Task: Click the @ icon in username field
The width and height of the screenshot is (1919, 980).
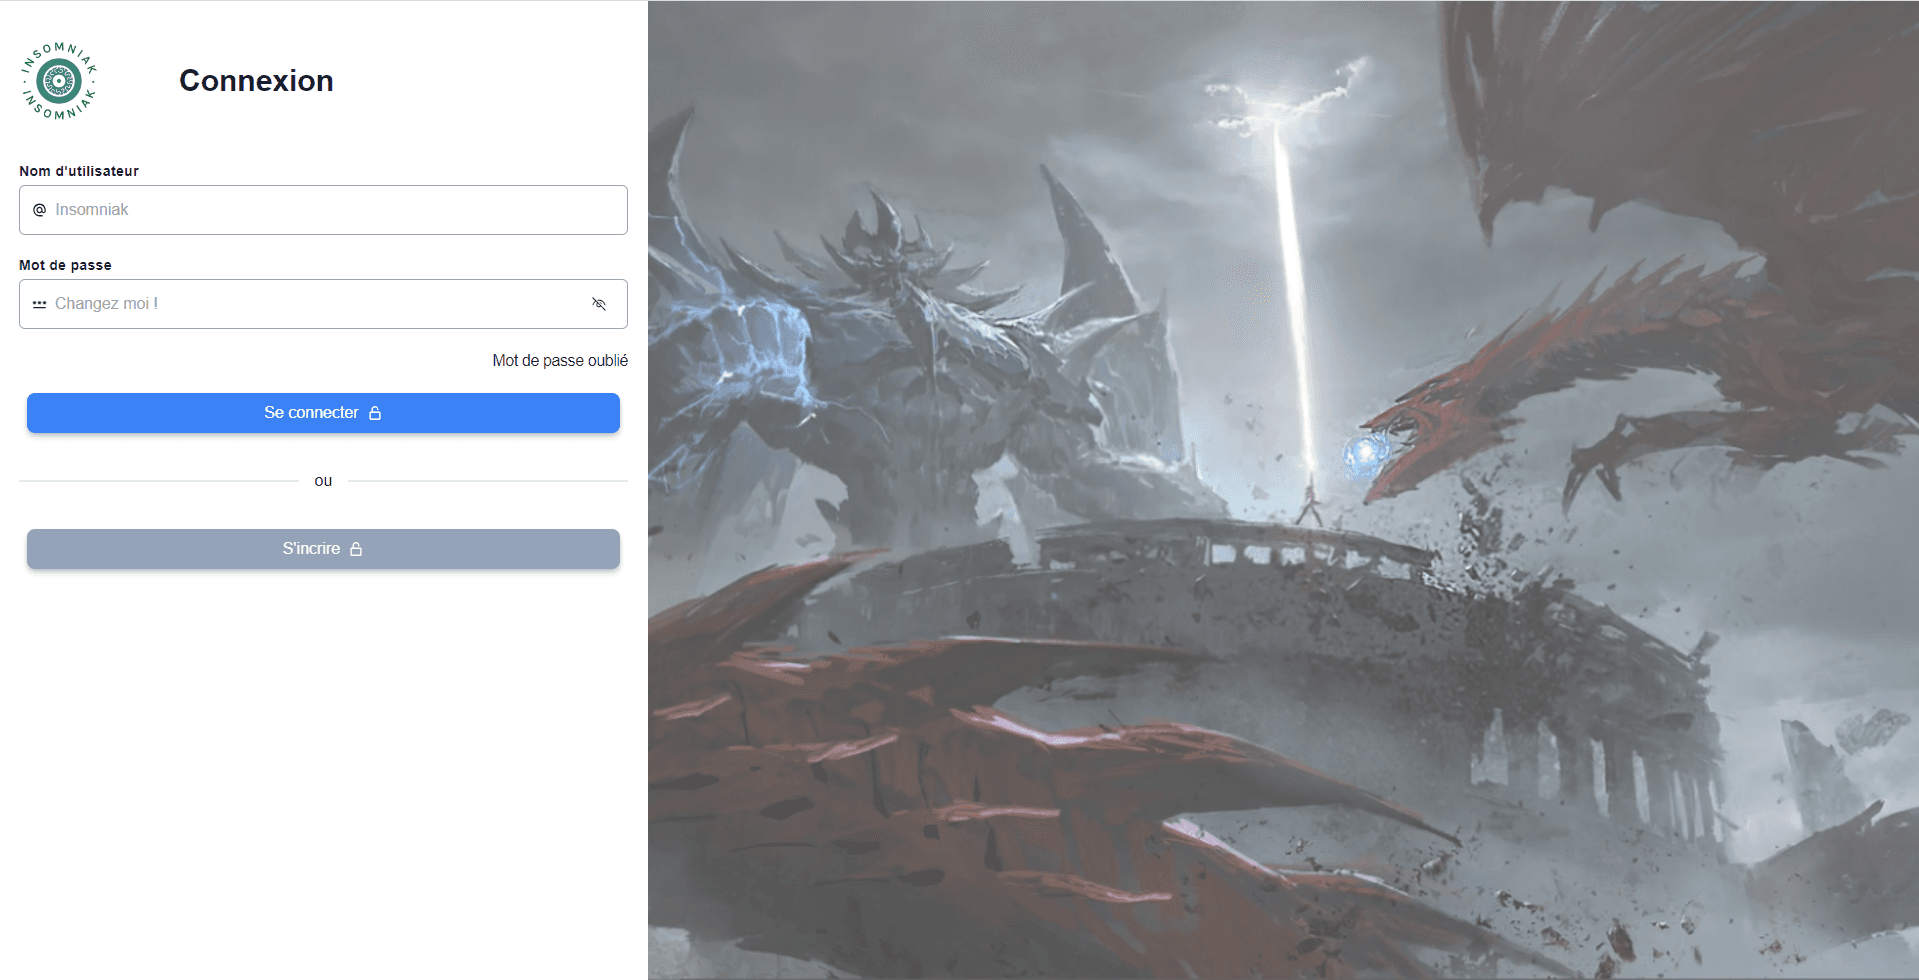Action: pyautogui.click(x=40, y=210)
